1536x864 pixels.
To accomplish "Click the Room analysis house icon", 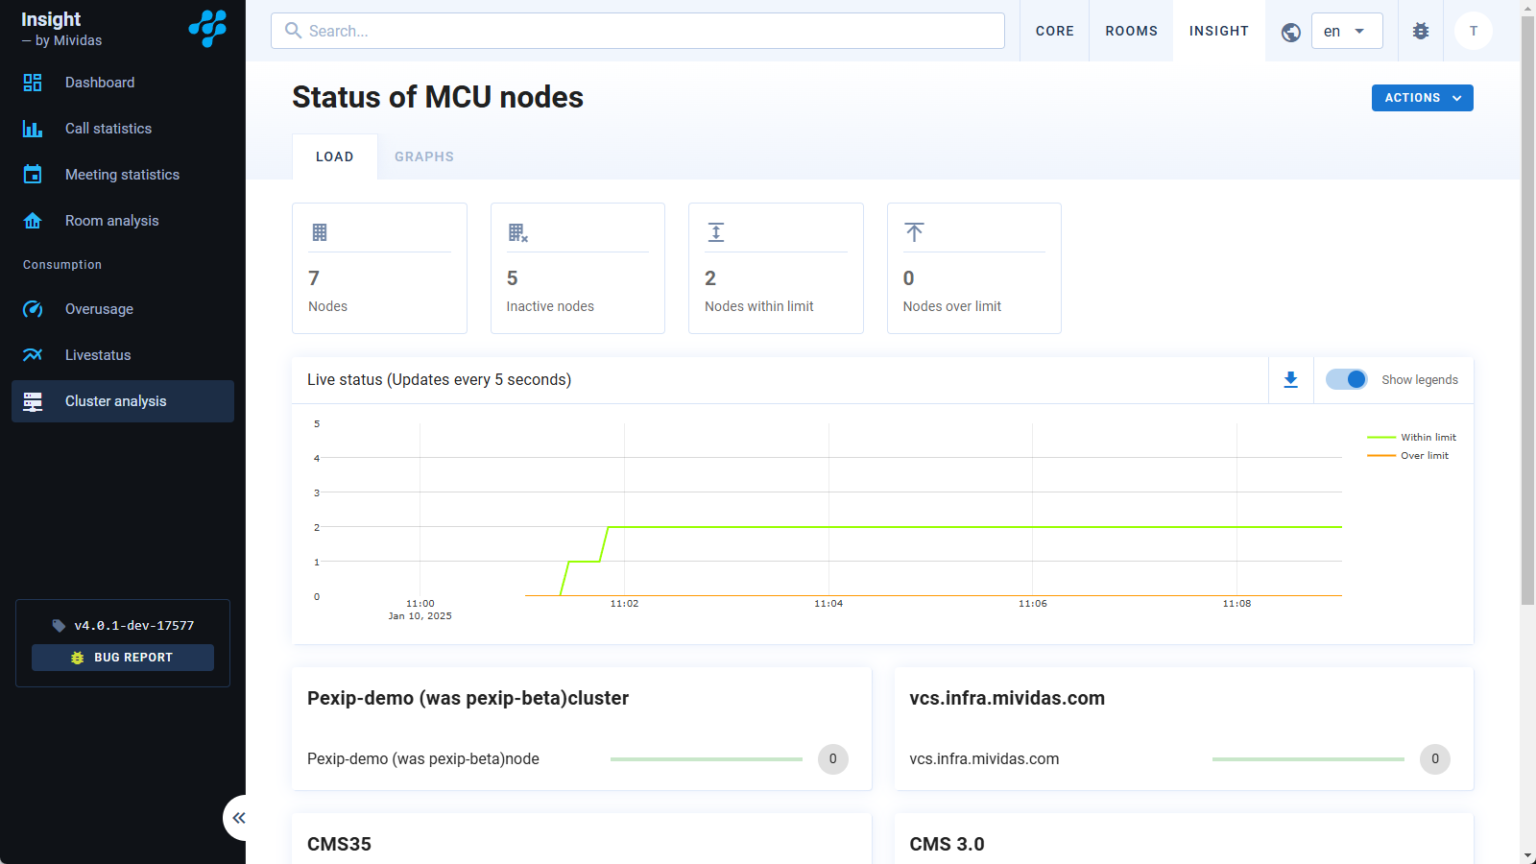I will click(x=33, y=221).
